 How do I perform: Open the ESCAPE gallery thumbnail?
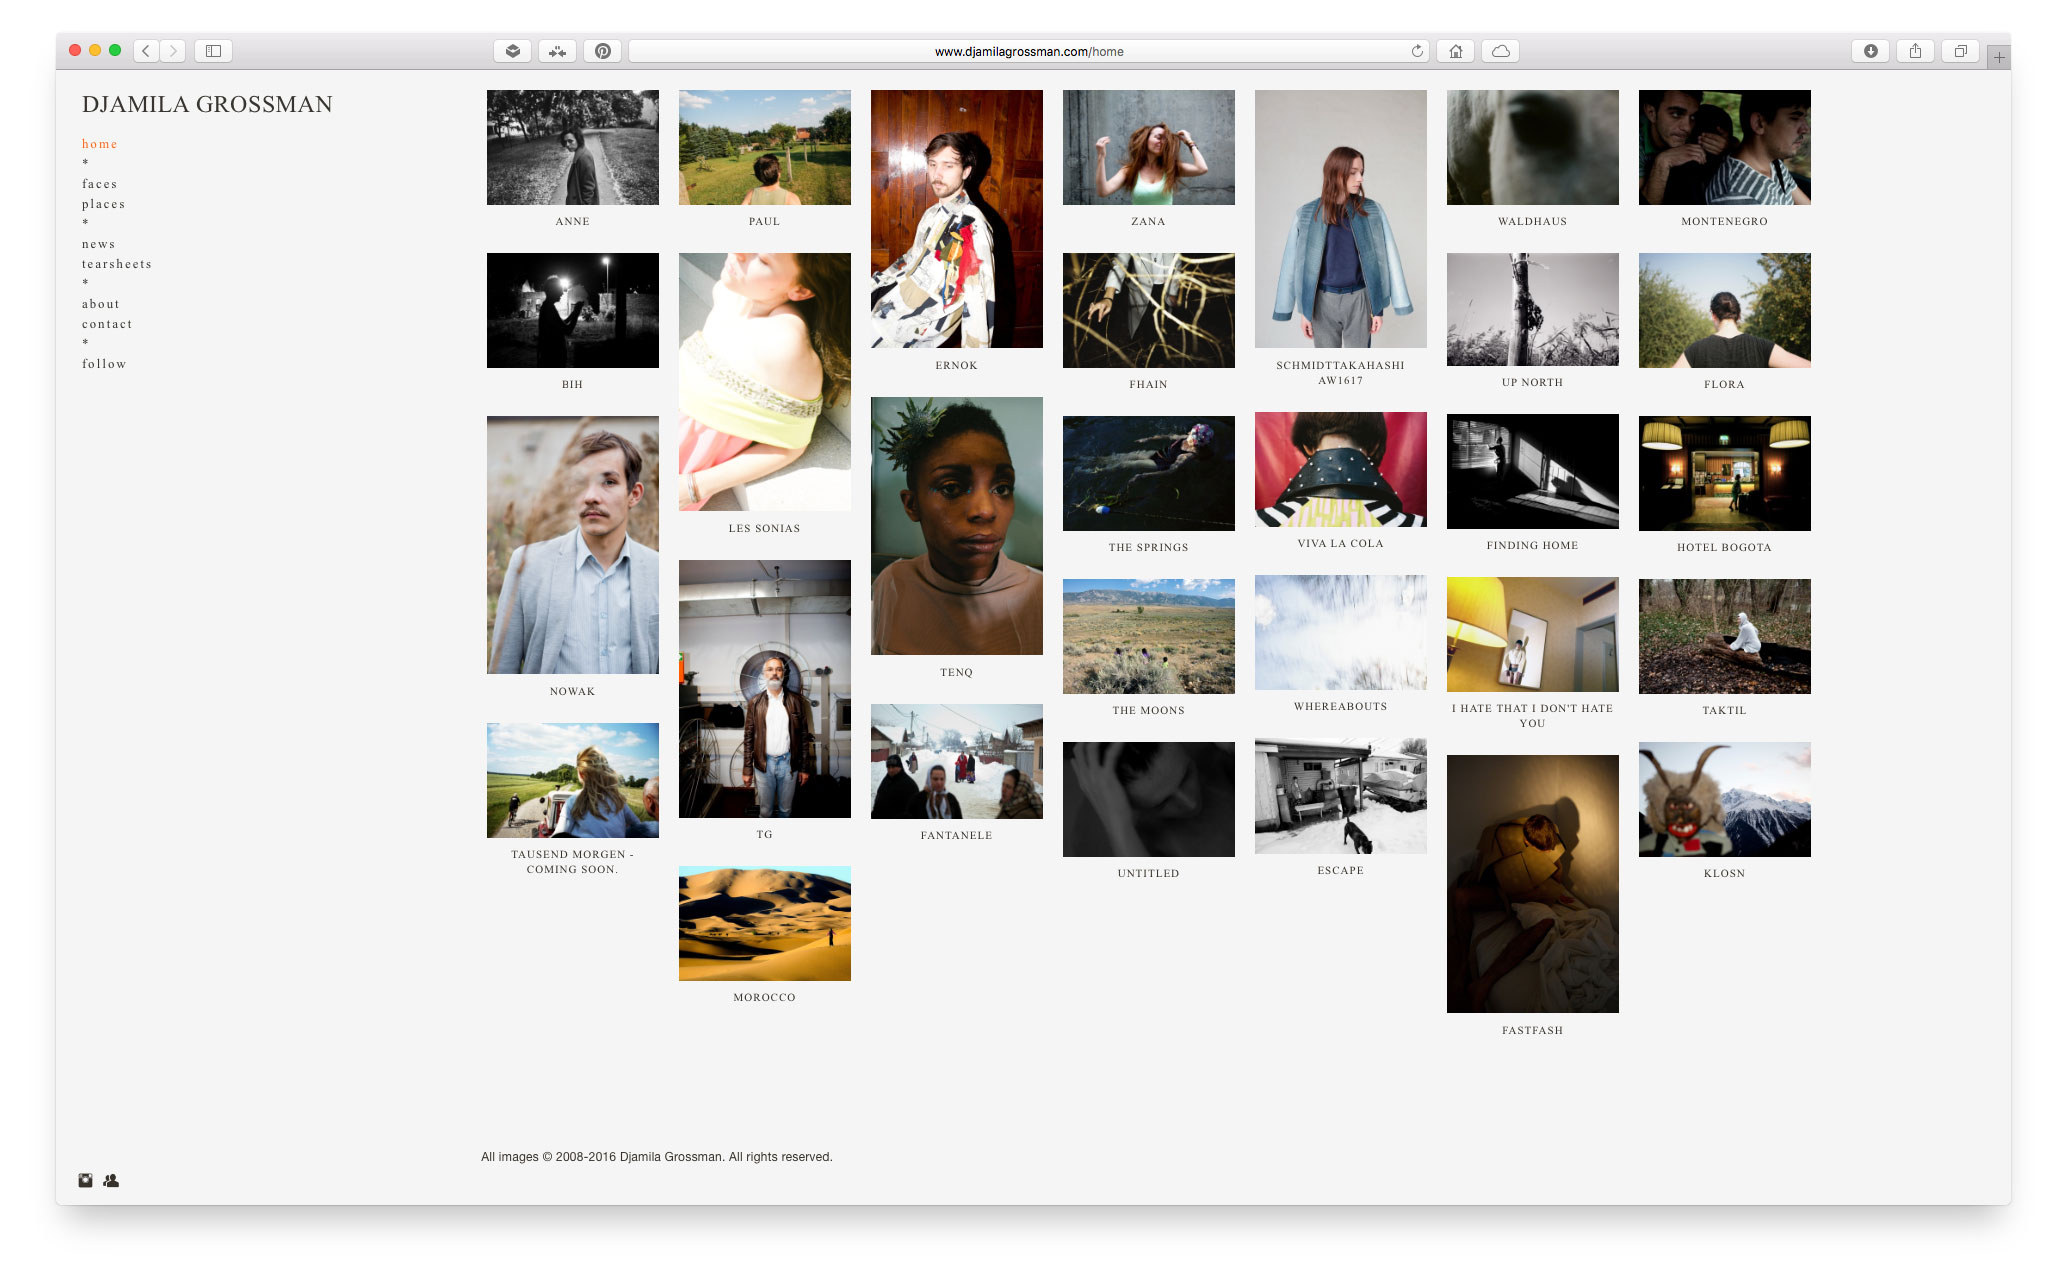tap(1341, 796)
